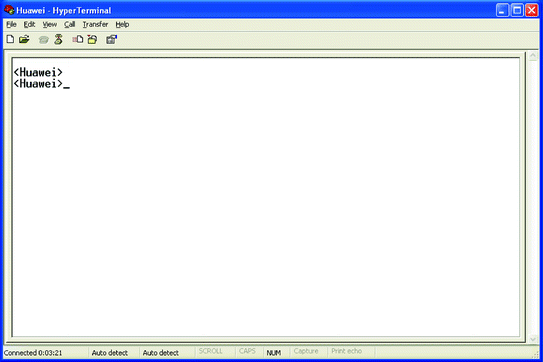
Task: Open the File menu
Action: [x=11, y=24]
